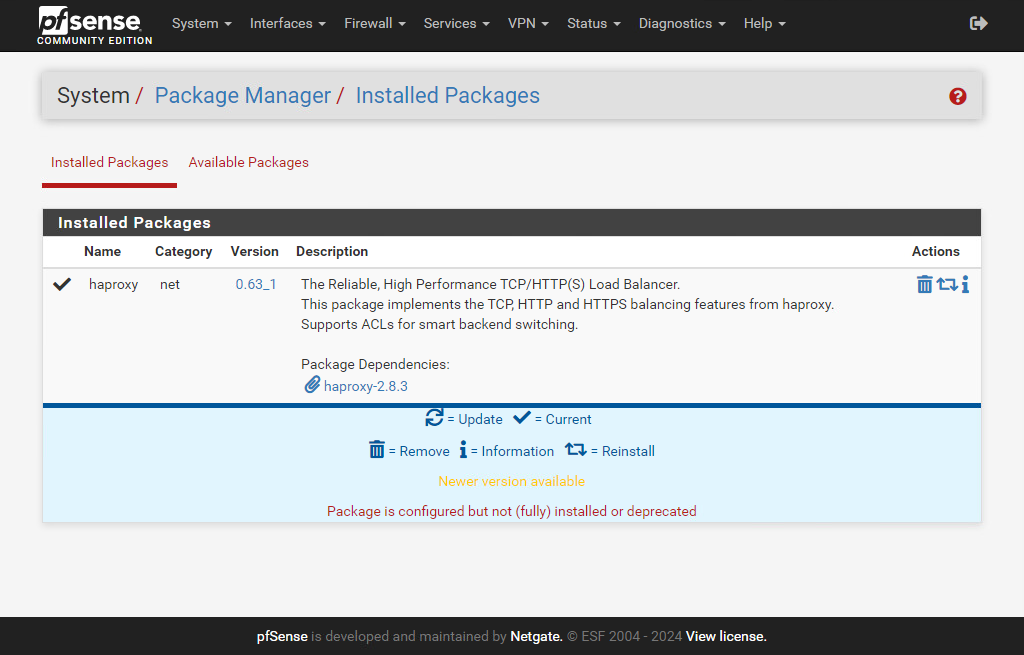Screen dimensions: 1024x655
Task: Open the haproxy-2.8.3 dependency link
Action: [366, 387]
